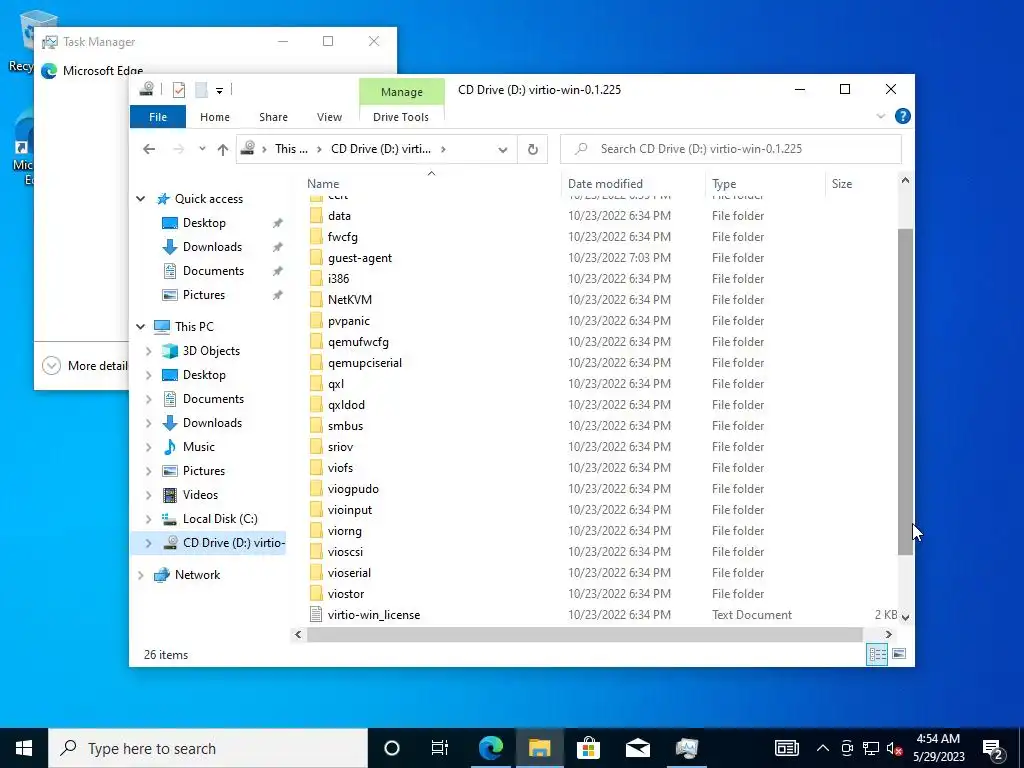1024x768 pixels.
Task: Open Documents under Quick access
Action: coord(213,271)
